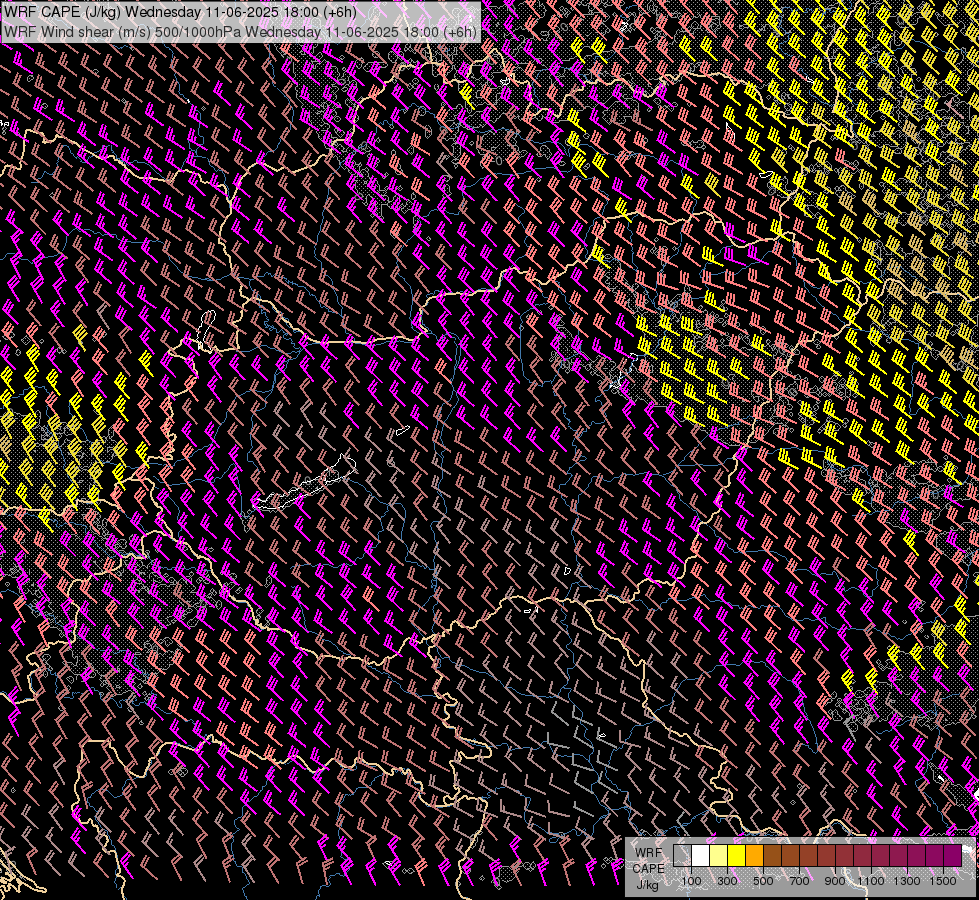The image size is (979, 900).
Task: Click the bright yellow CAPE legend swatch
Action: [x=737, y=856]
